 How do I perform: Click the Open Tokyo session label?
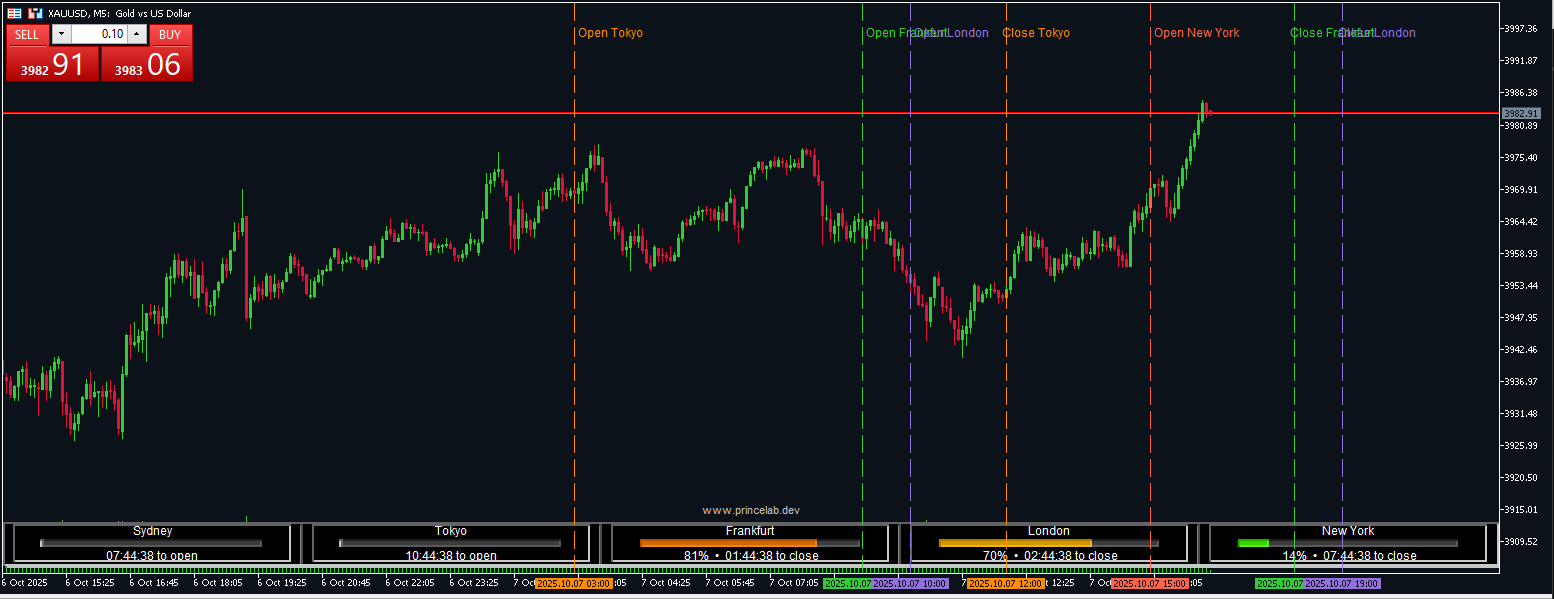coord(610,33)
